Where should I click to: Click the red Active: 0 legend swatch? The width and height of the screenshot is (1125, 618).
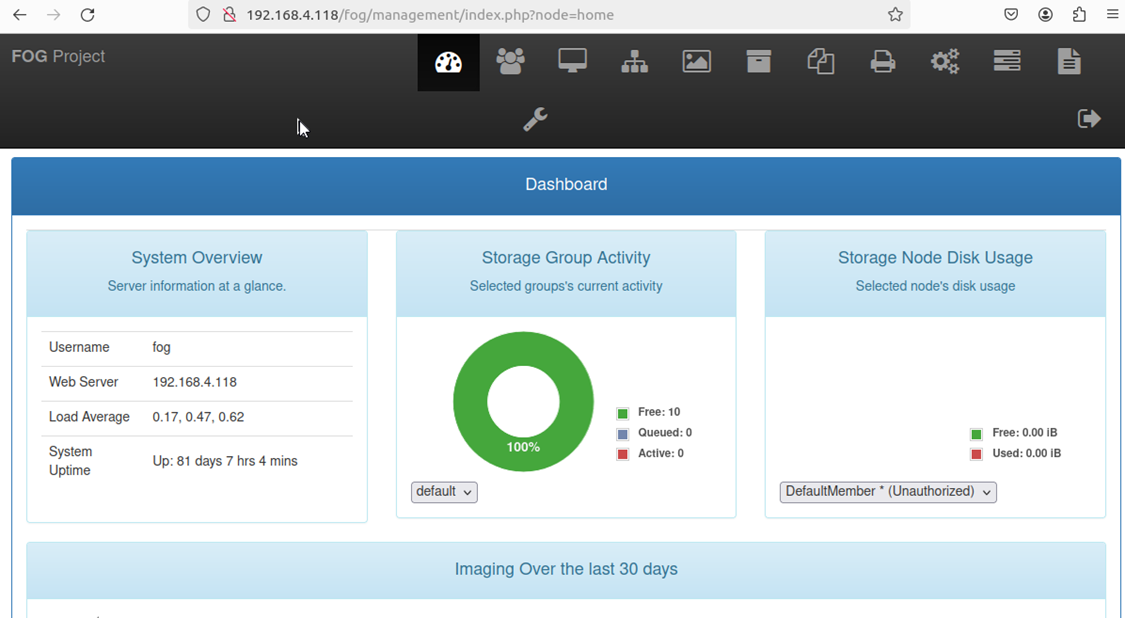(623, 454)
